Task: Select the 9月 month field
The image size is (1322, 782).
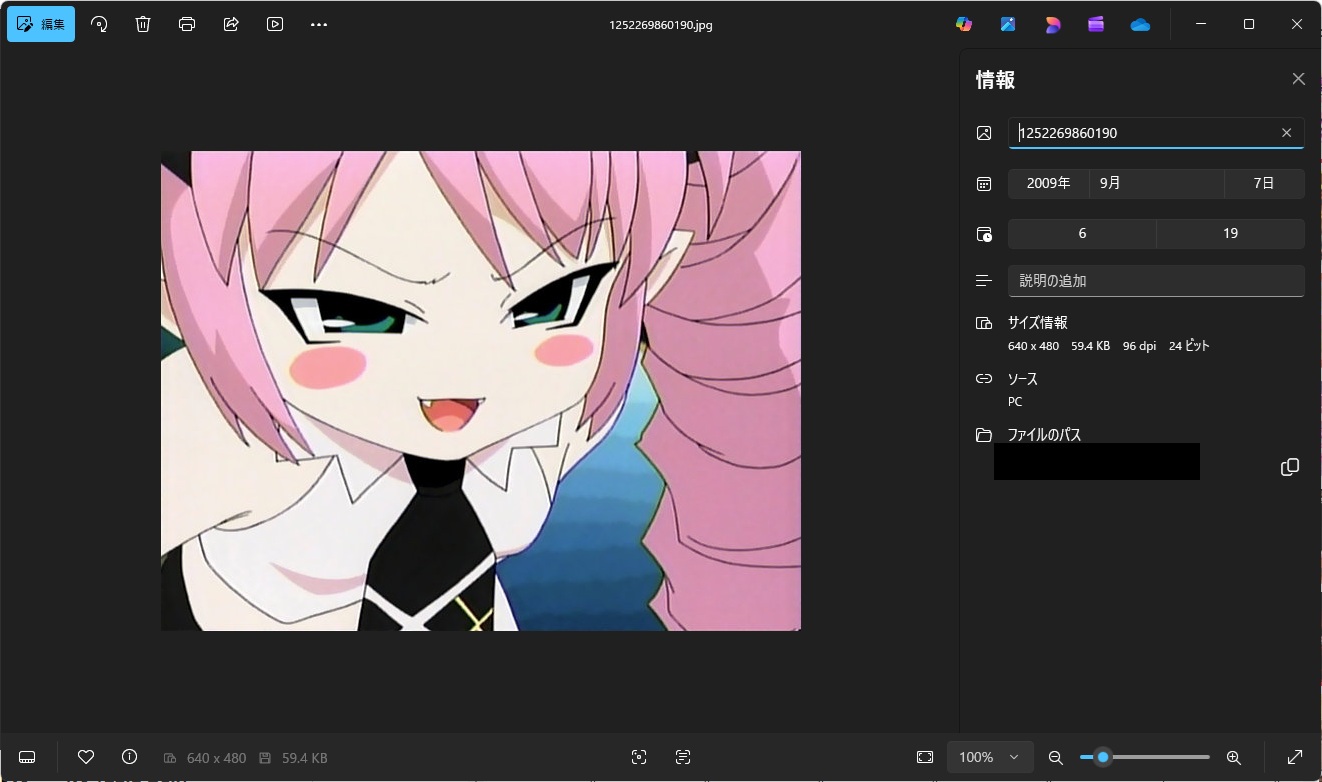Action: pyautogui.click(x=1155, y=183)
